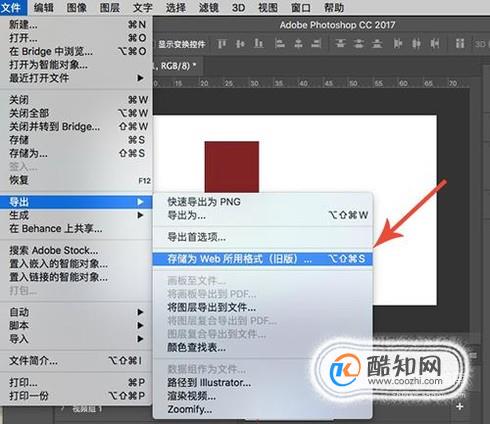Image resolution: width=490 pixels, height=424 pixels.
Task: Choose 打印一份 menu item
Action: (x=76, y=396)
